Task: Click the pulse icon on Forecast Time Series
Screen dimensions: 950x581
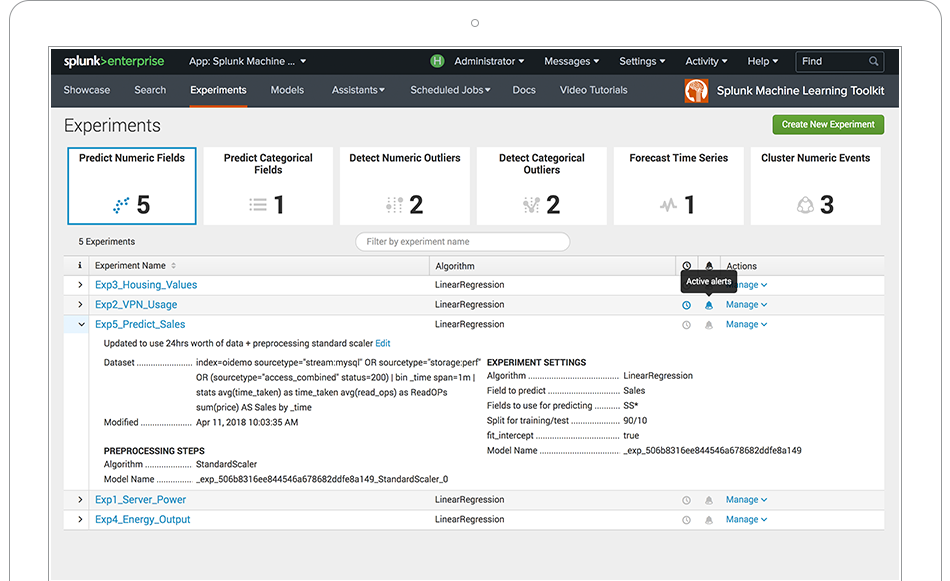Action: point(668,205)
